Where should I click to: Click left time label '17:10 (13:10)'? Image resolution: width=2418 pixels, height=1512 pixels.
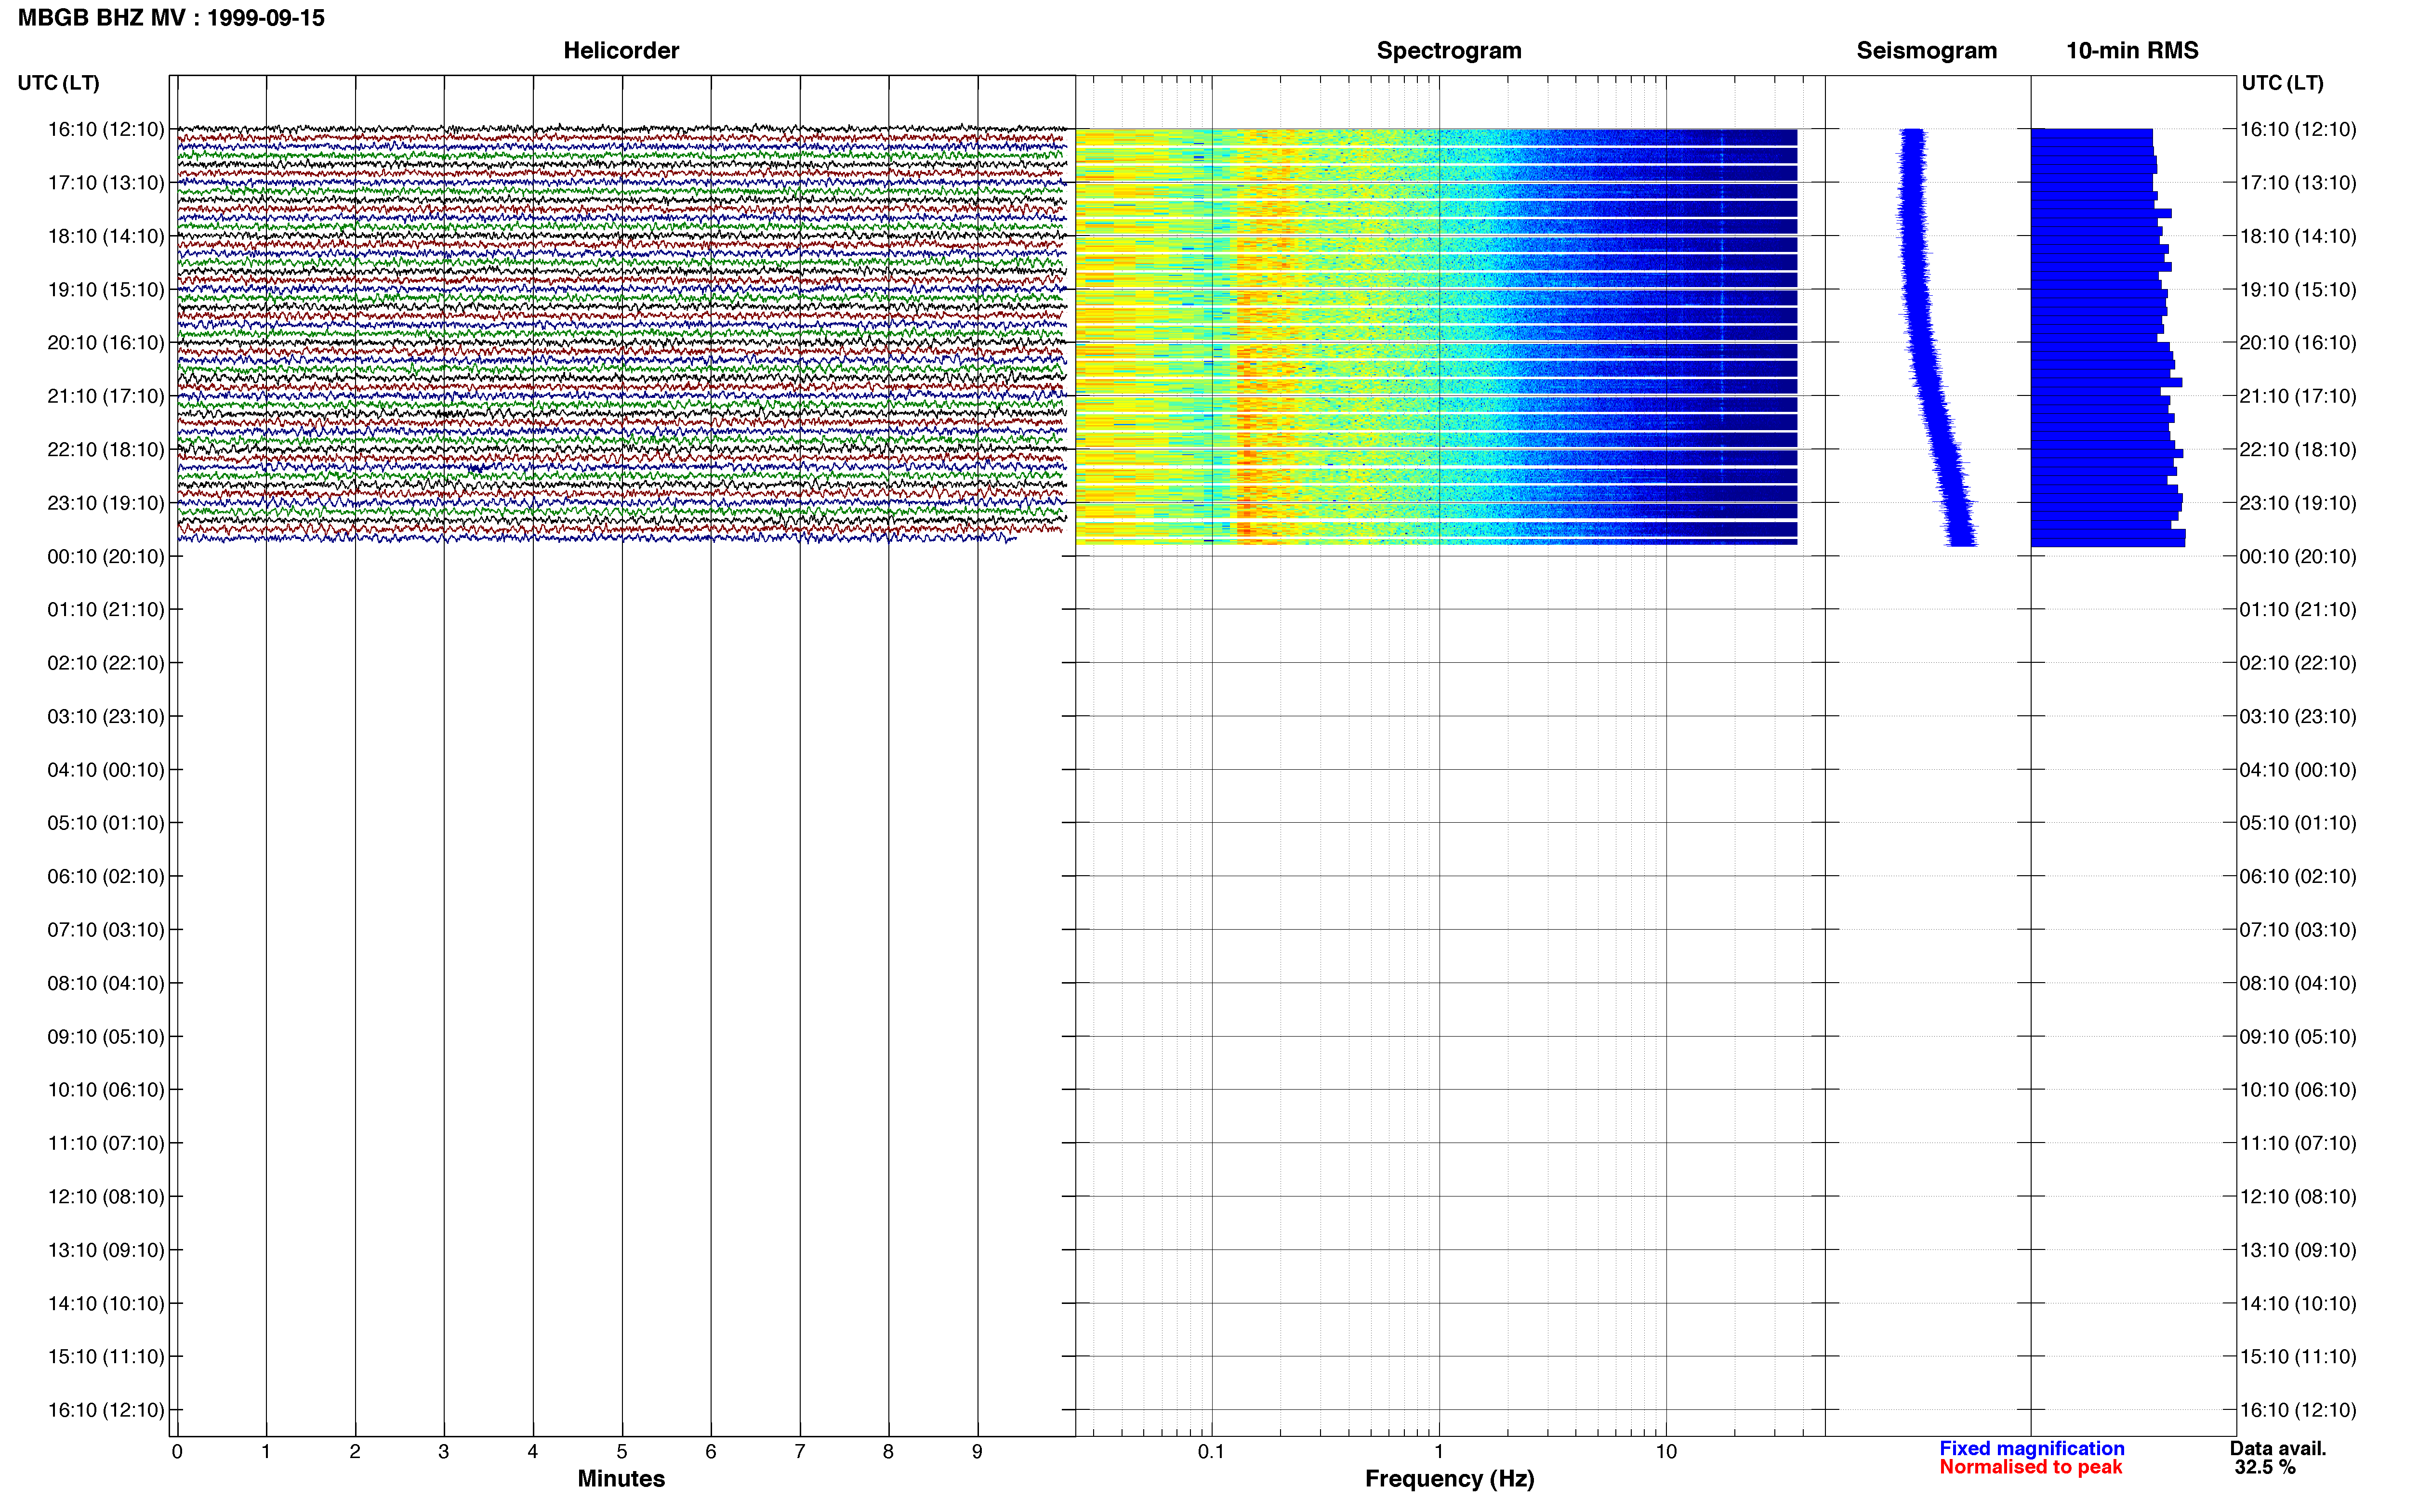coord(106,183)
